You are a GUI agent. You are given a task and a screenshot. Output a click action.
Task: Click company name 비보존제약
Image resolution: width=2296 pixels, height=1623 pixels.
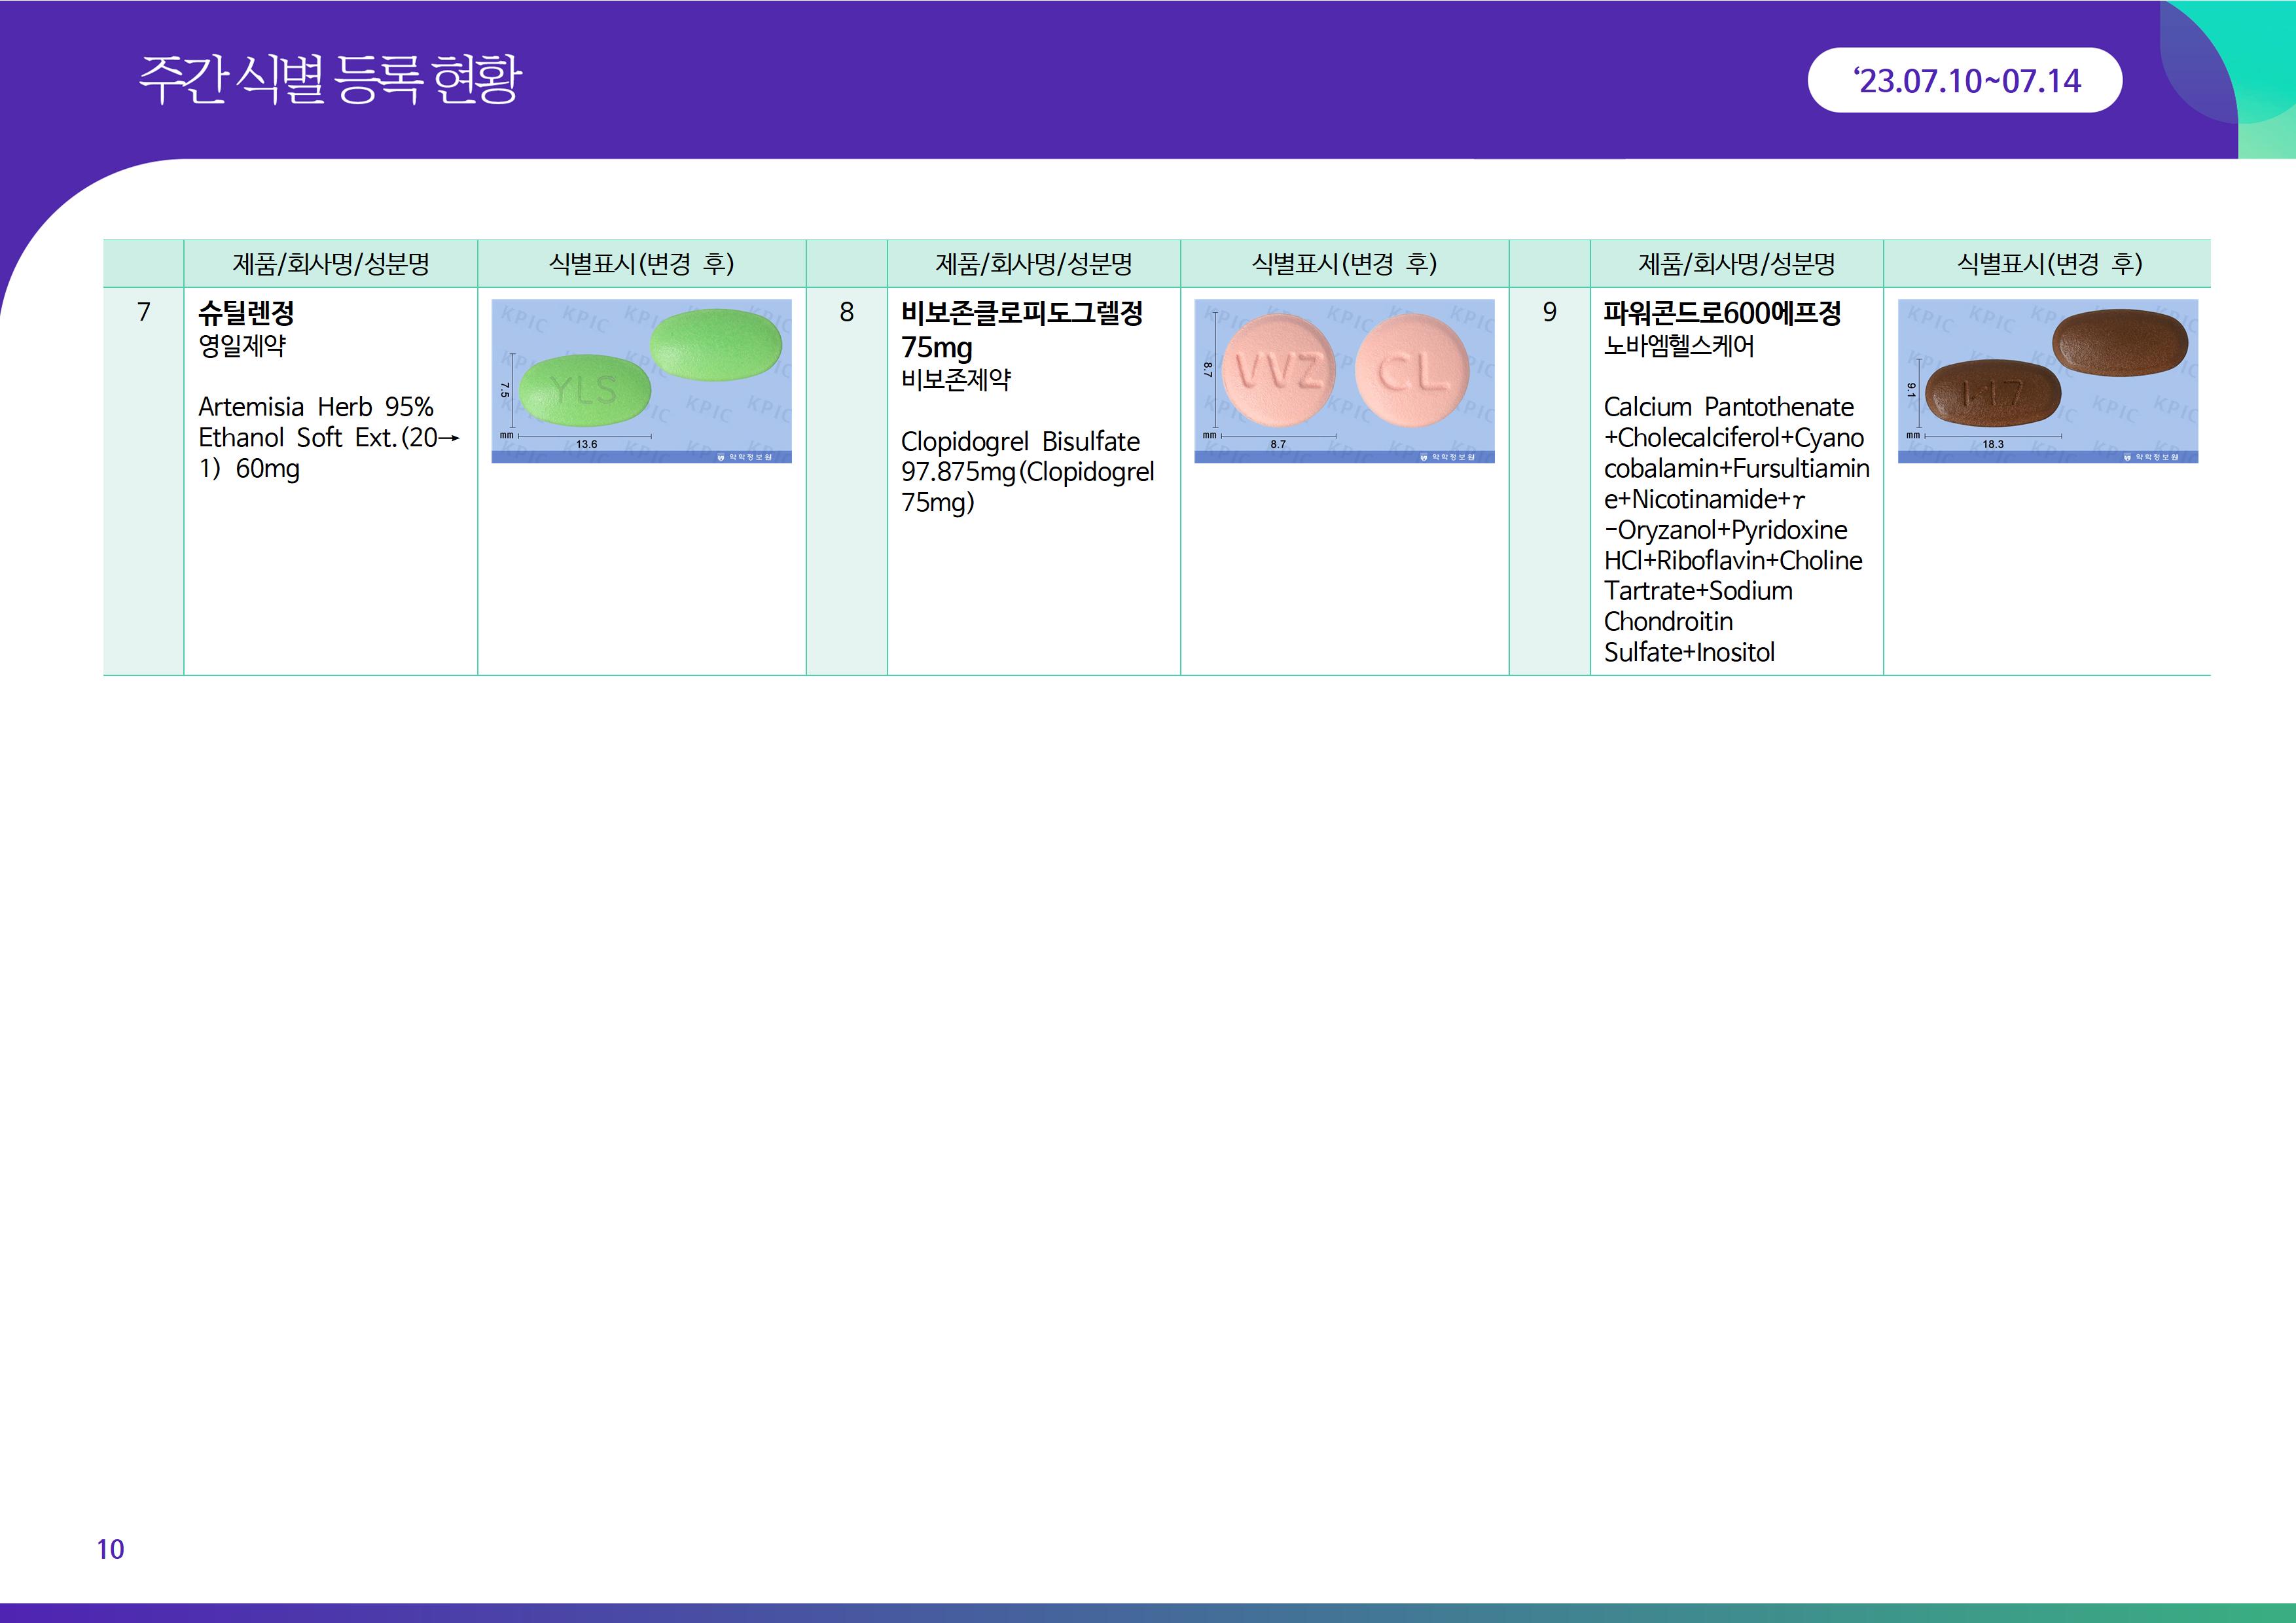click(x=956, y=380)
